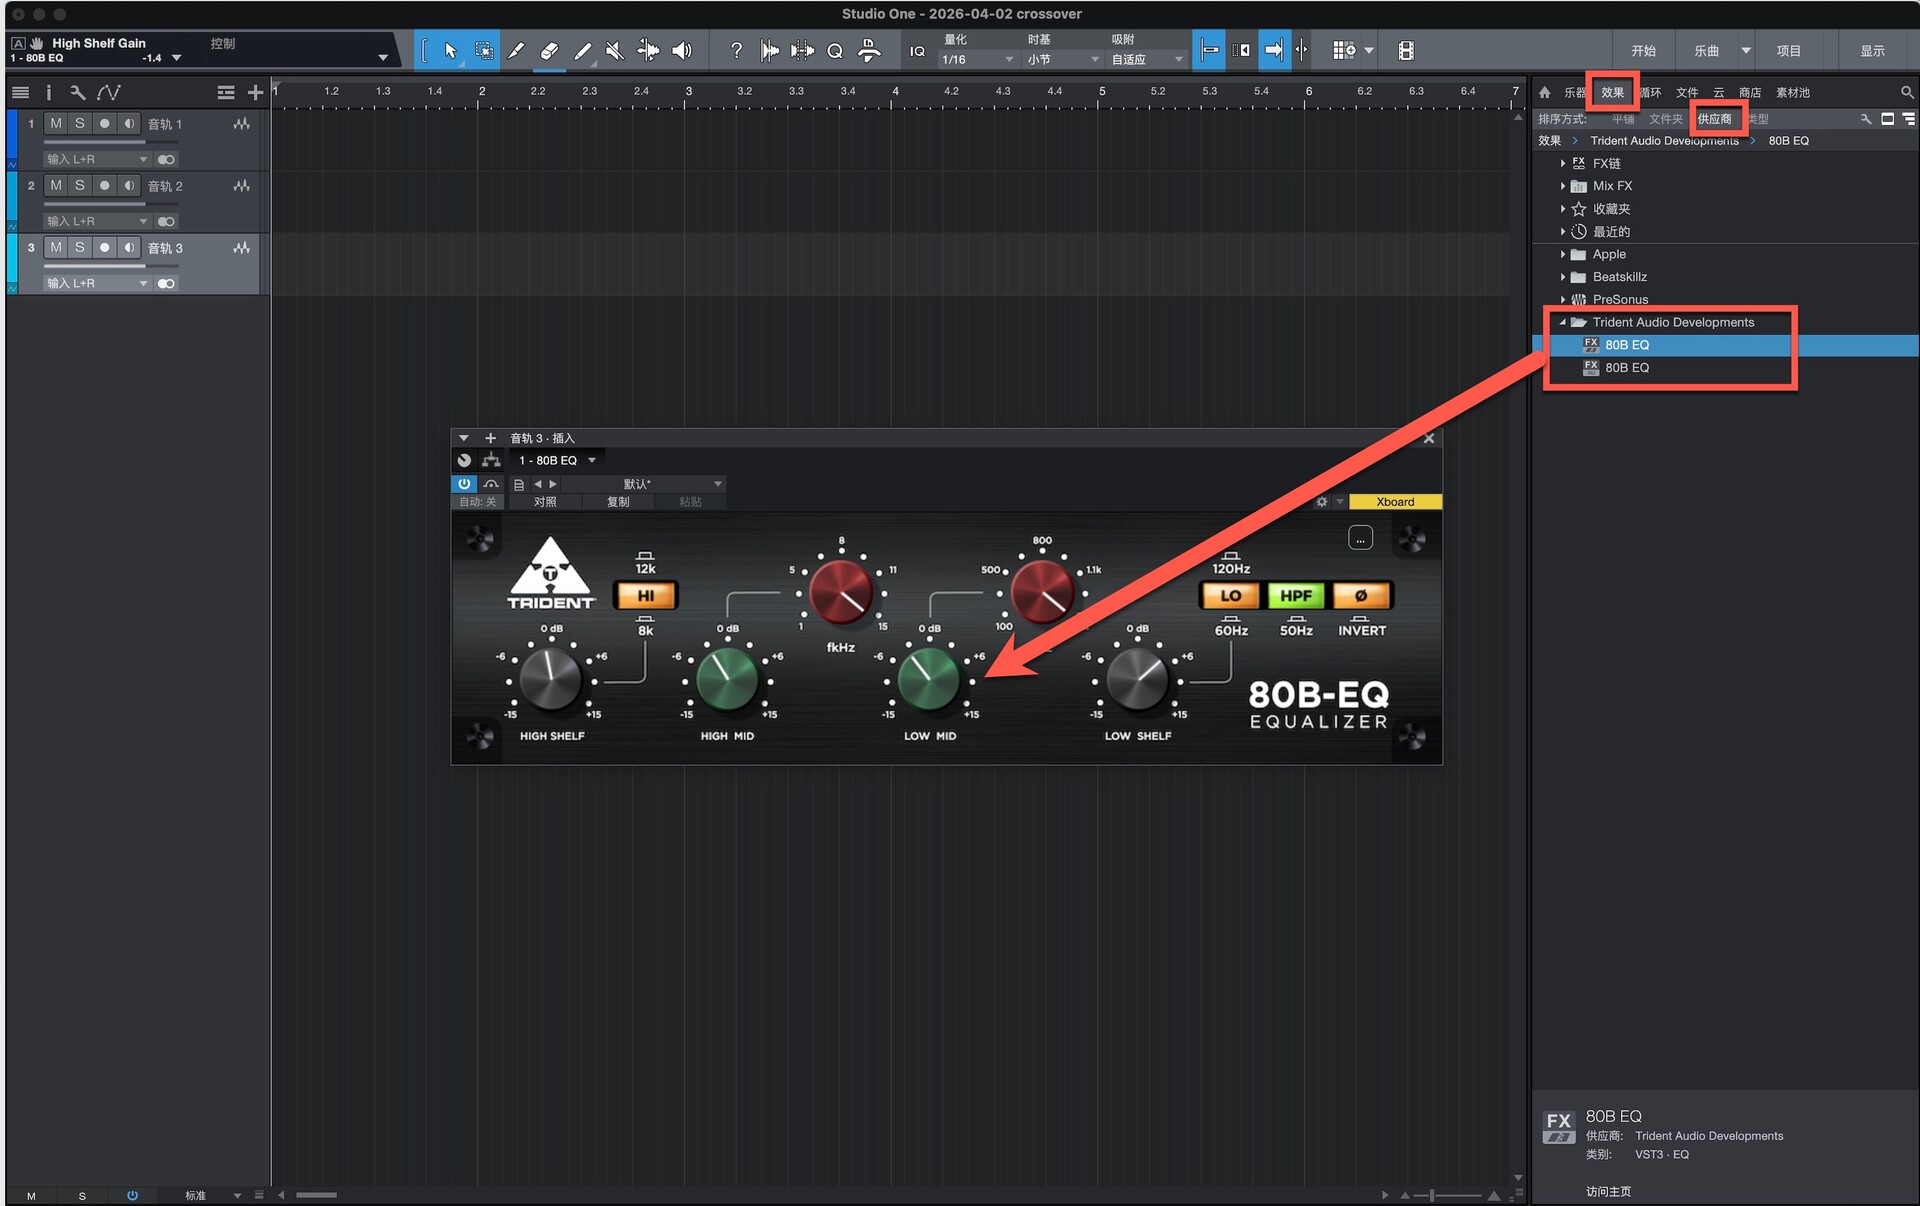The image size is (1920, 1206).
Task: Open the track list icon
Action: click(x=20, y=92)
